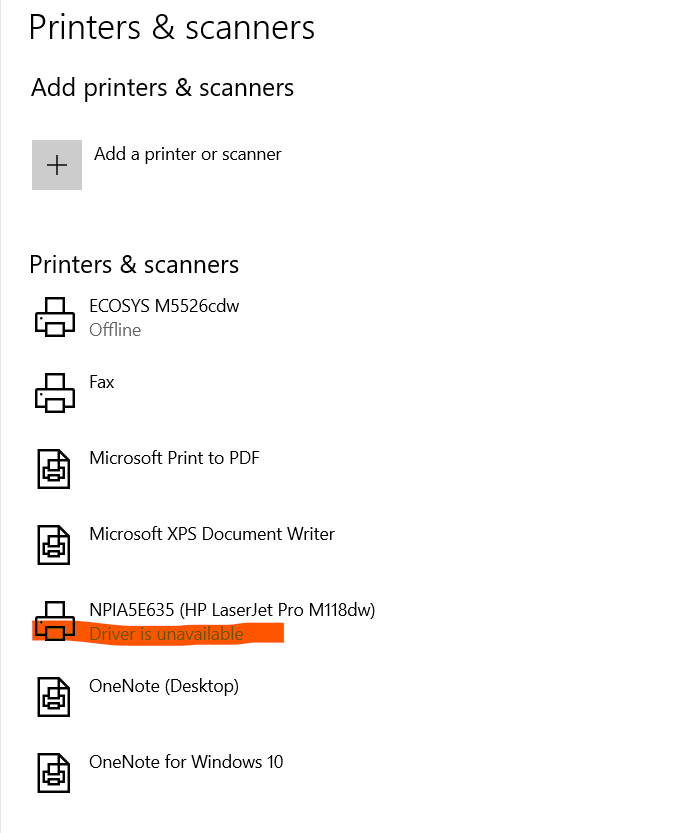Select NPIA5E635 (HP LaserJet Pro M118dw) name

pos(232,610)
